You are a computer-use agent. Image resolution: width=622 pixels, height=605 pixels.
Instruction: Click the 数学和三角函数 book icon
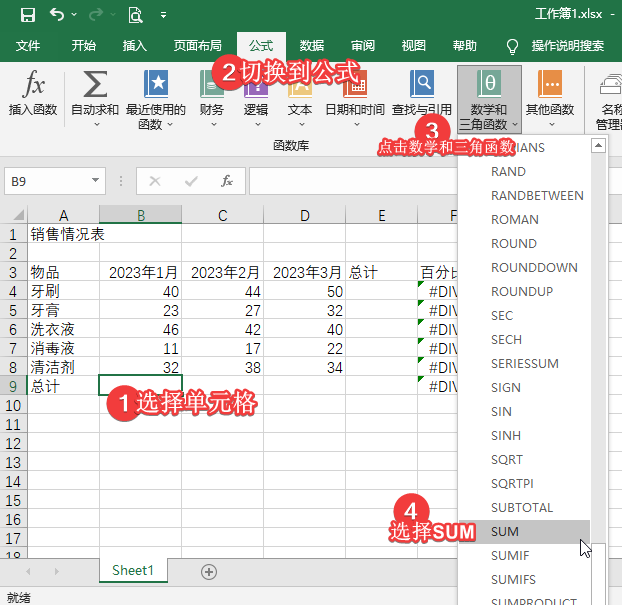click(x=489, y=84)
